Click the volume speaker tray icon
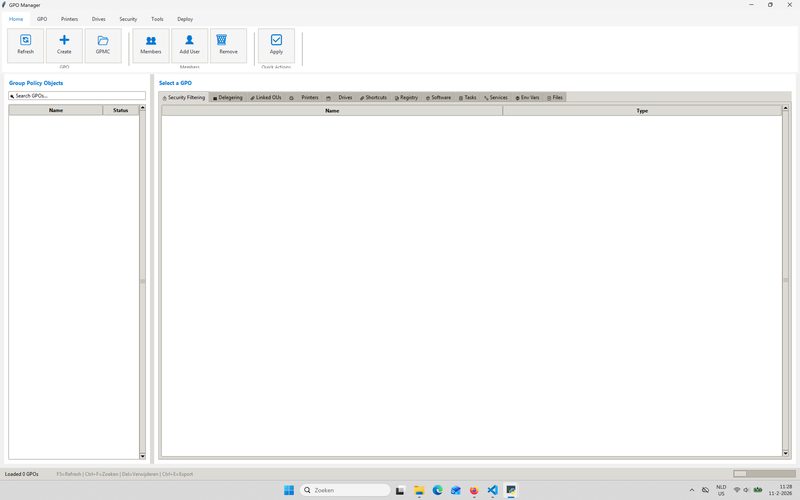Screen dimensions: 800x500 (x=746, y=490)
